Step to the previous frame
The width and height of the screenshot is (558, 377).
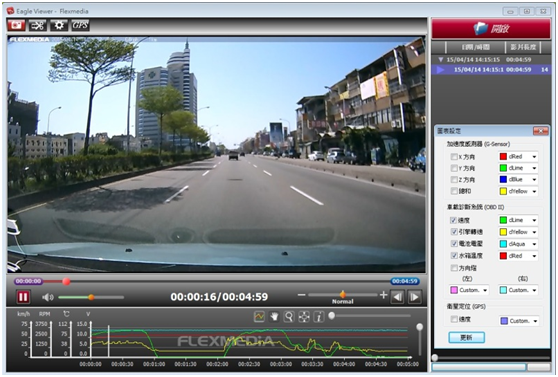(x=398, y=297)
